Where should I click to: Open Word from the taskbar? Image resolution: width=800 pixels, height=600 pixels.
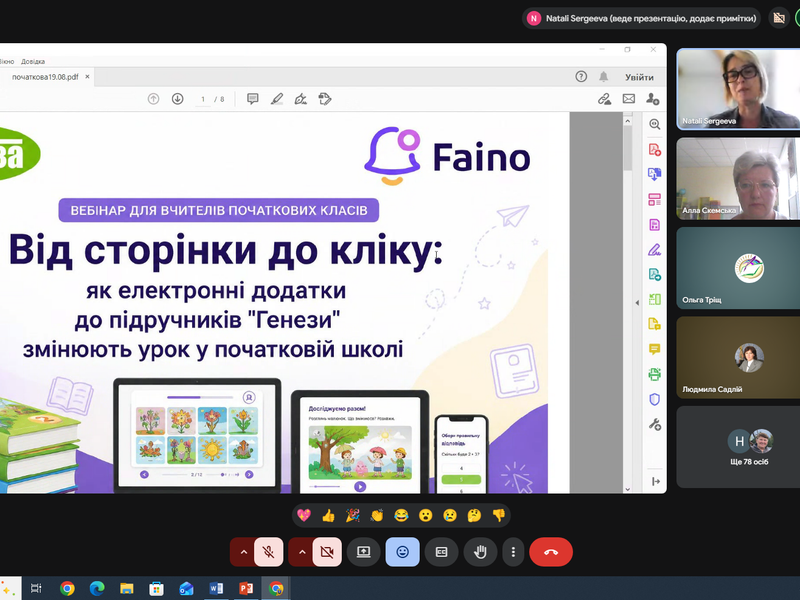pyautogui.click(x=216, y=588)
